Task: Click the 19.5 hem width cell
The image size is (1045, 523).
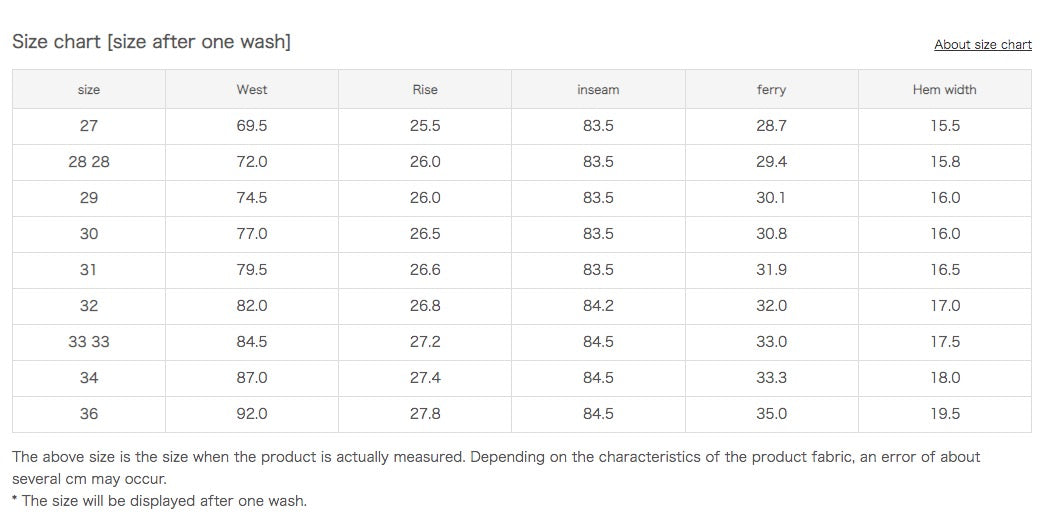Action: 944,414
